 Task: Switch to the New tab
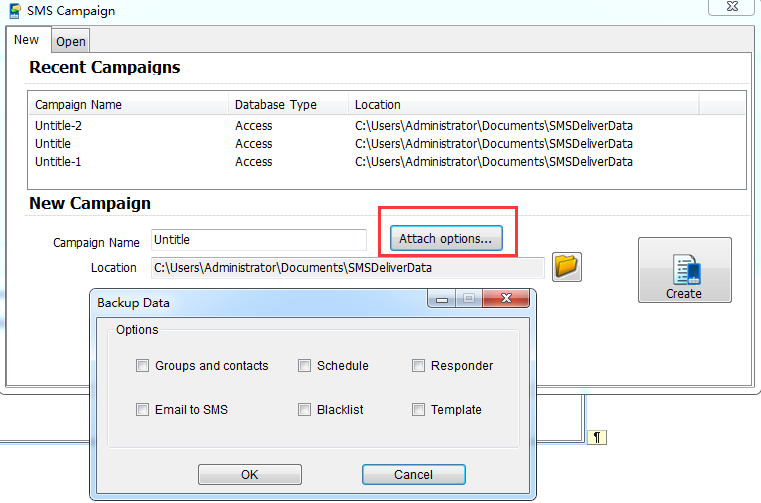click(27, 40)
